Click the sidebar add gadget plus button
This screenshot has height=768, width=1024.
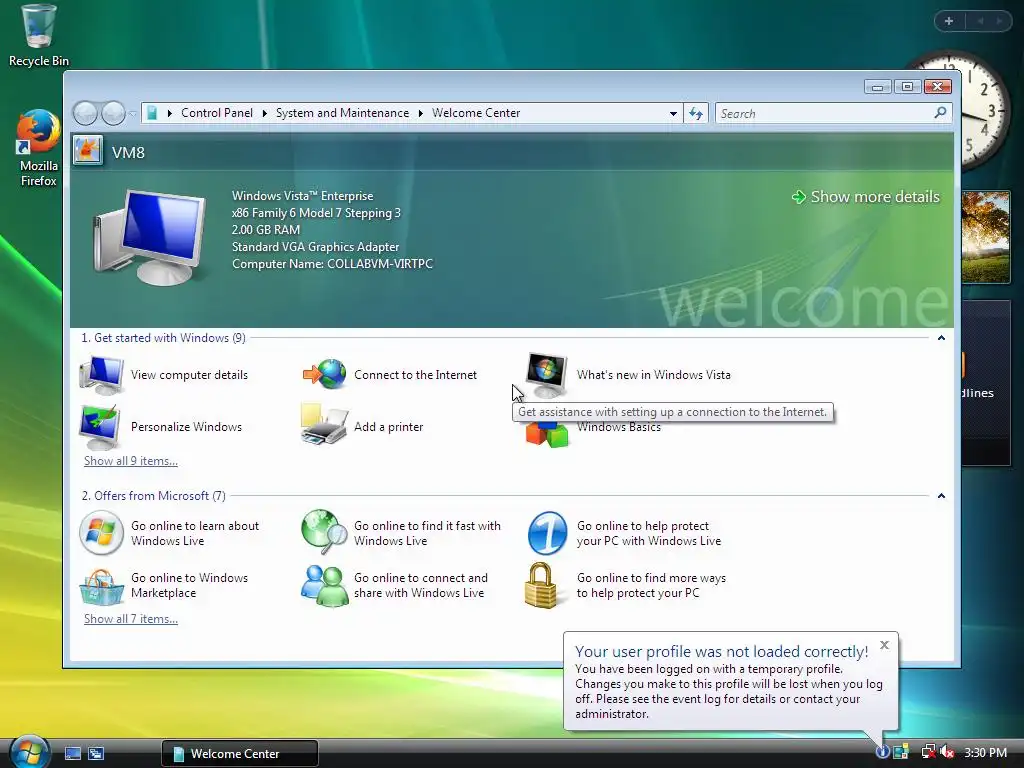click(949, 21)
